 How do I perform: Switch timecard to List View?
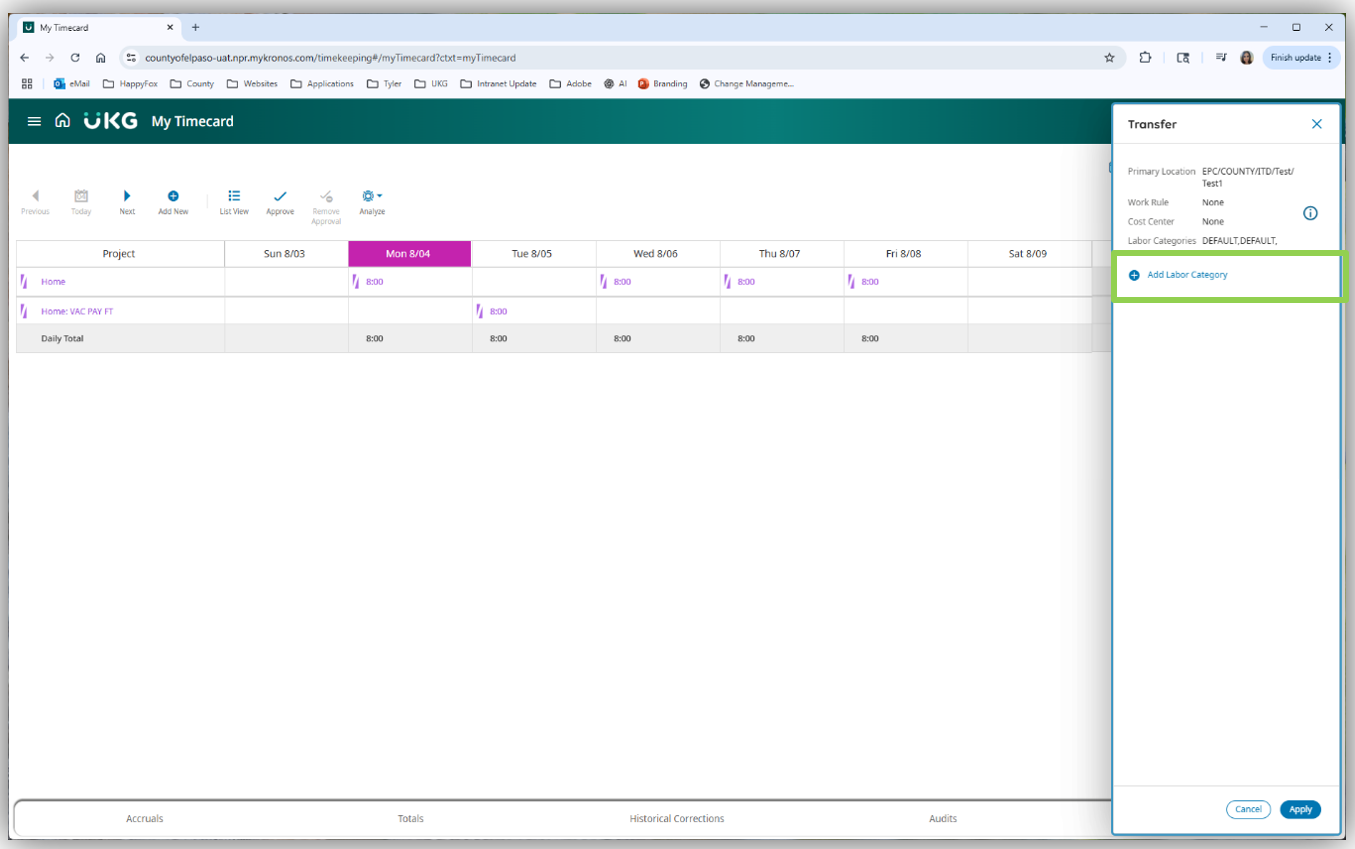[x=234, y=202]
